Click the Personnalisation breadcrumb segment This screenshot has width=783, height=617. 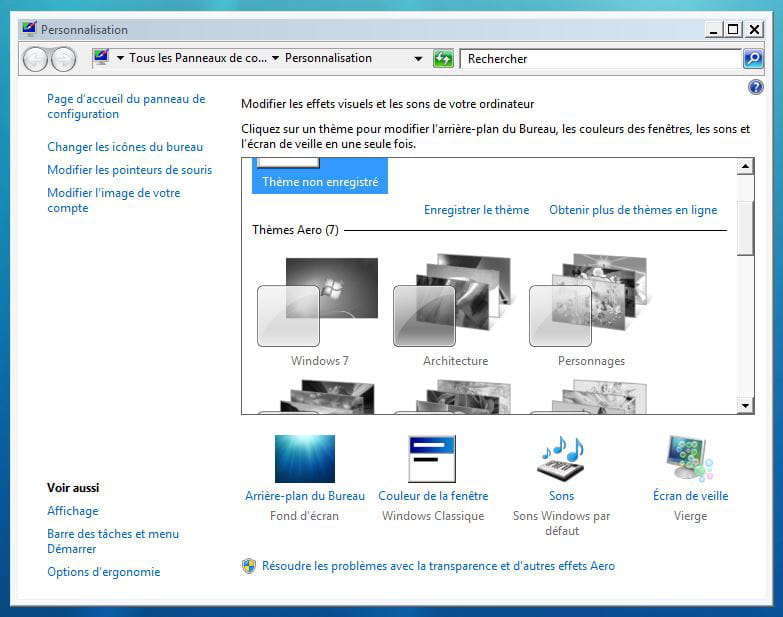point(328,58)
